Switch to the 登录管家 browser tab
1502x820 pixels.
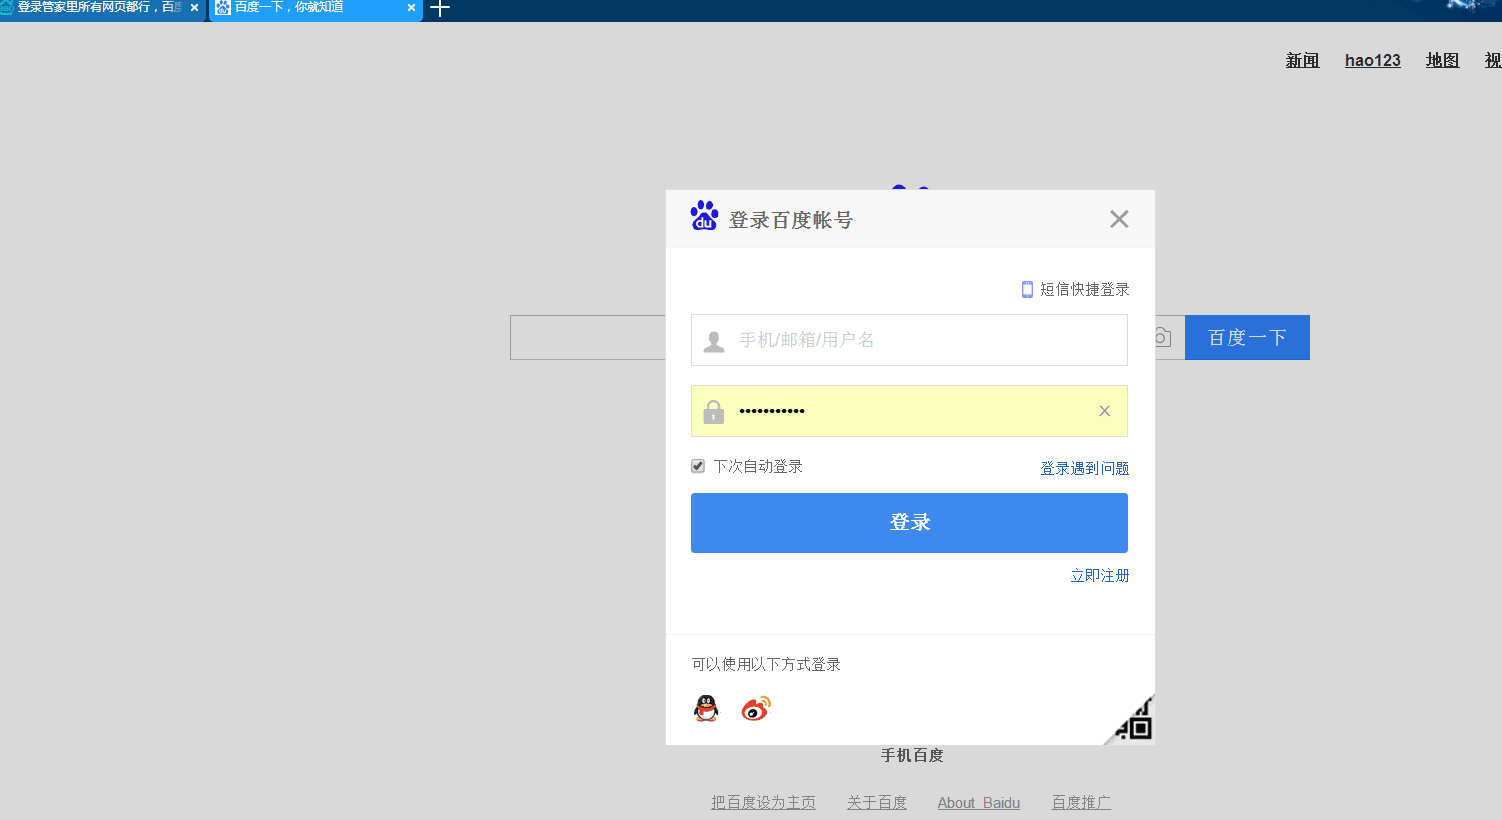coord(95,10)
